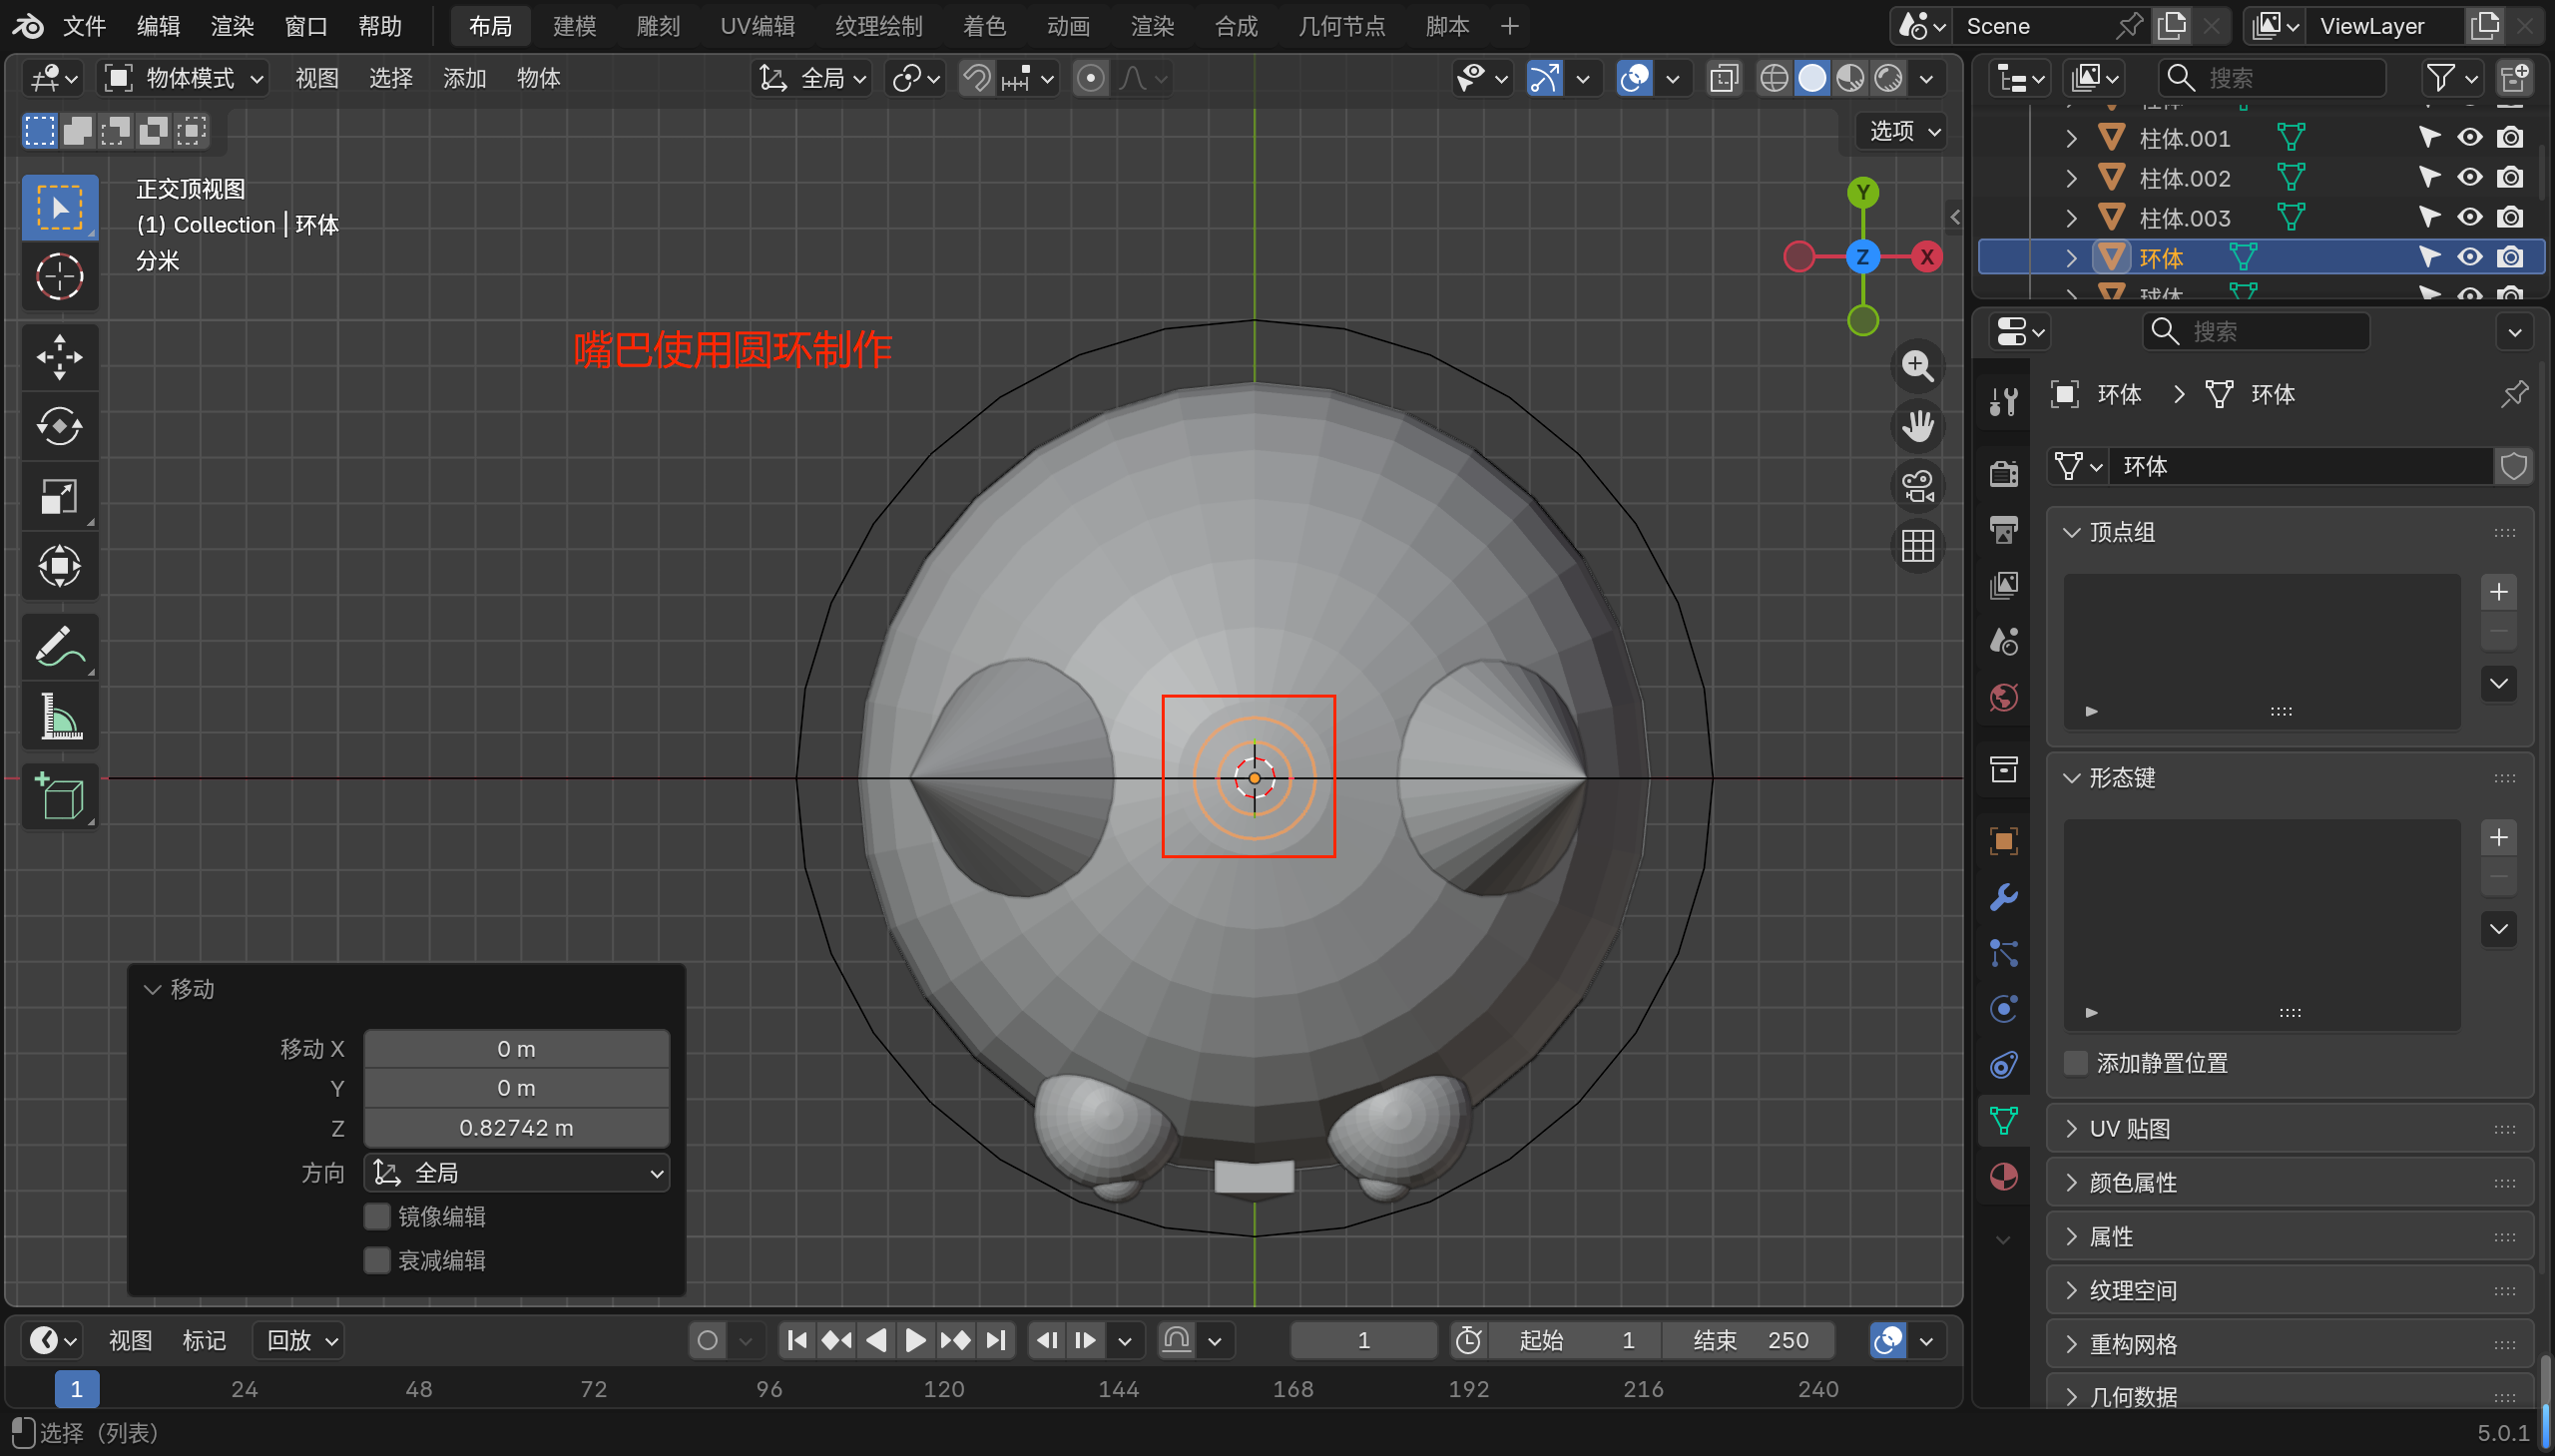
Task: Activate the Annotate pencil tool
Action: point(59,647)
